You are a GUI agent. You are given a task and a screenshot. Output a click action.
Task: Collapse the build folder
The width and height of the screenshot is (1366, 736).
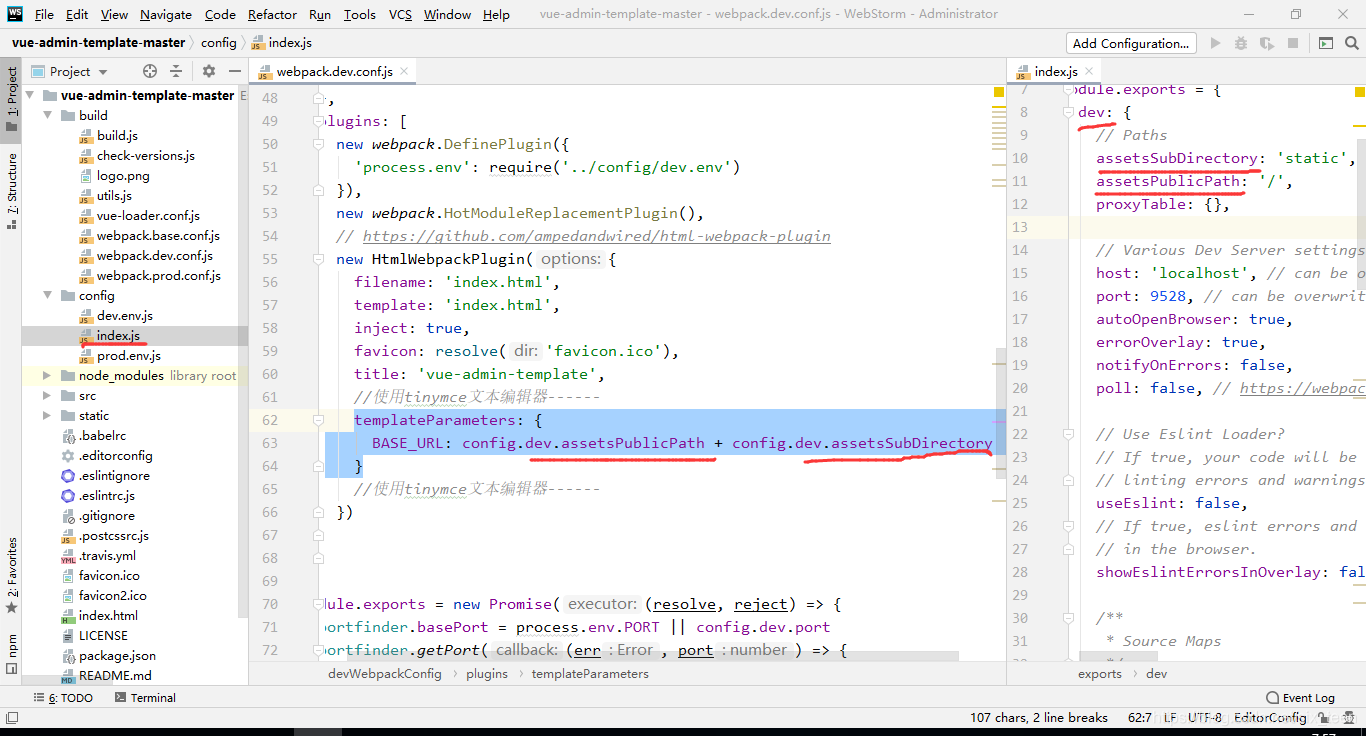48,116
